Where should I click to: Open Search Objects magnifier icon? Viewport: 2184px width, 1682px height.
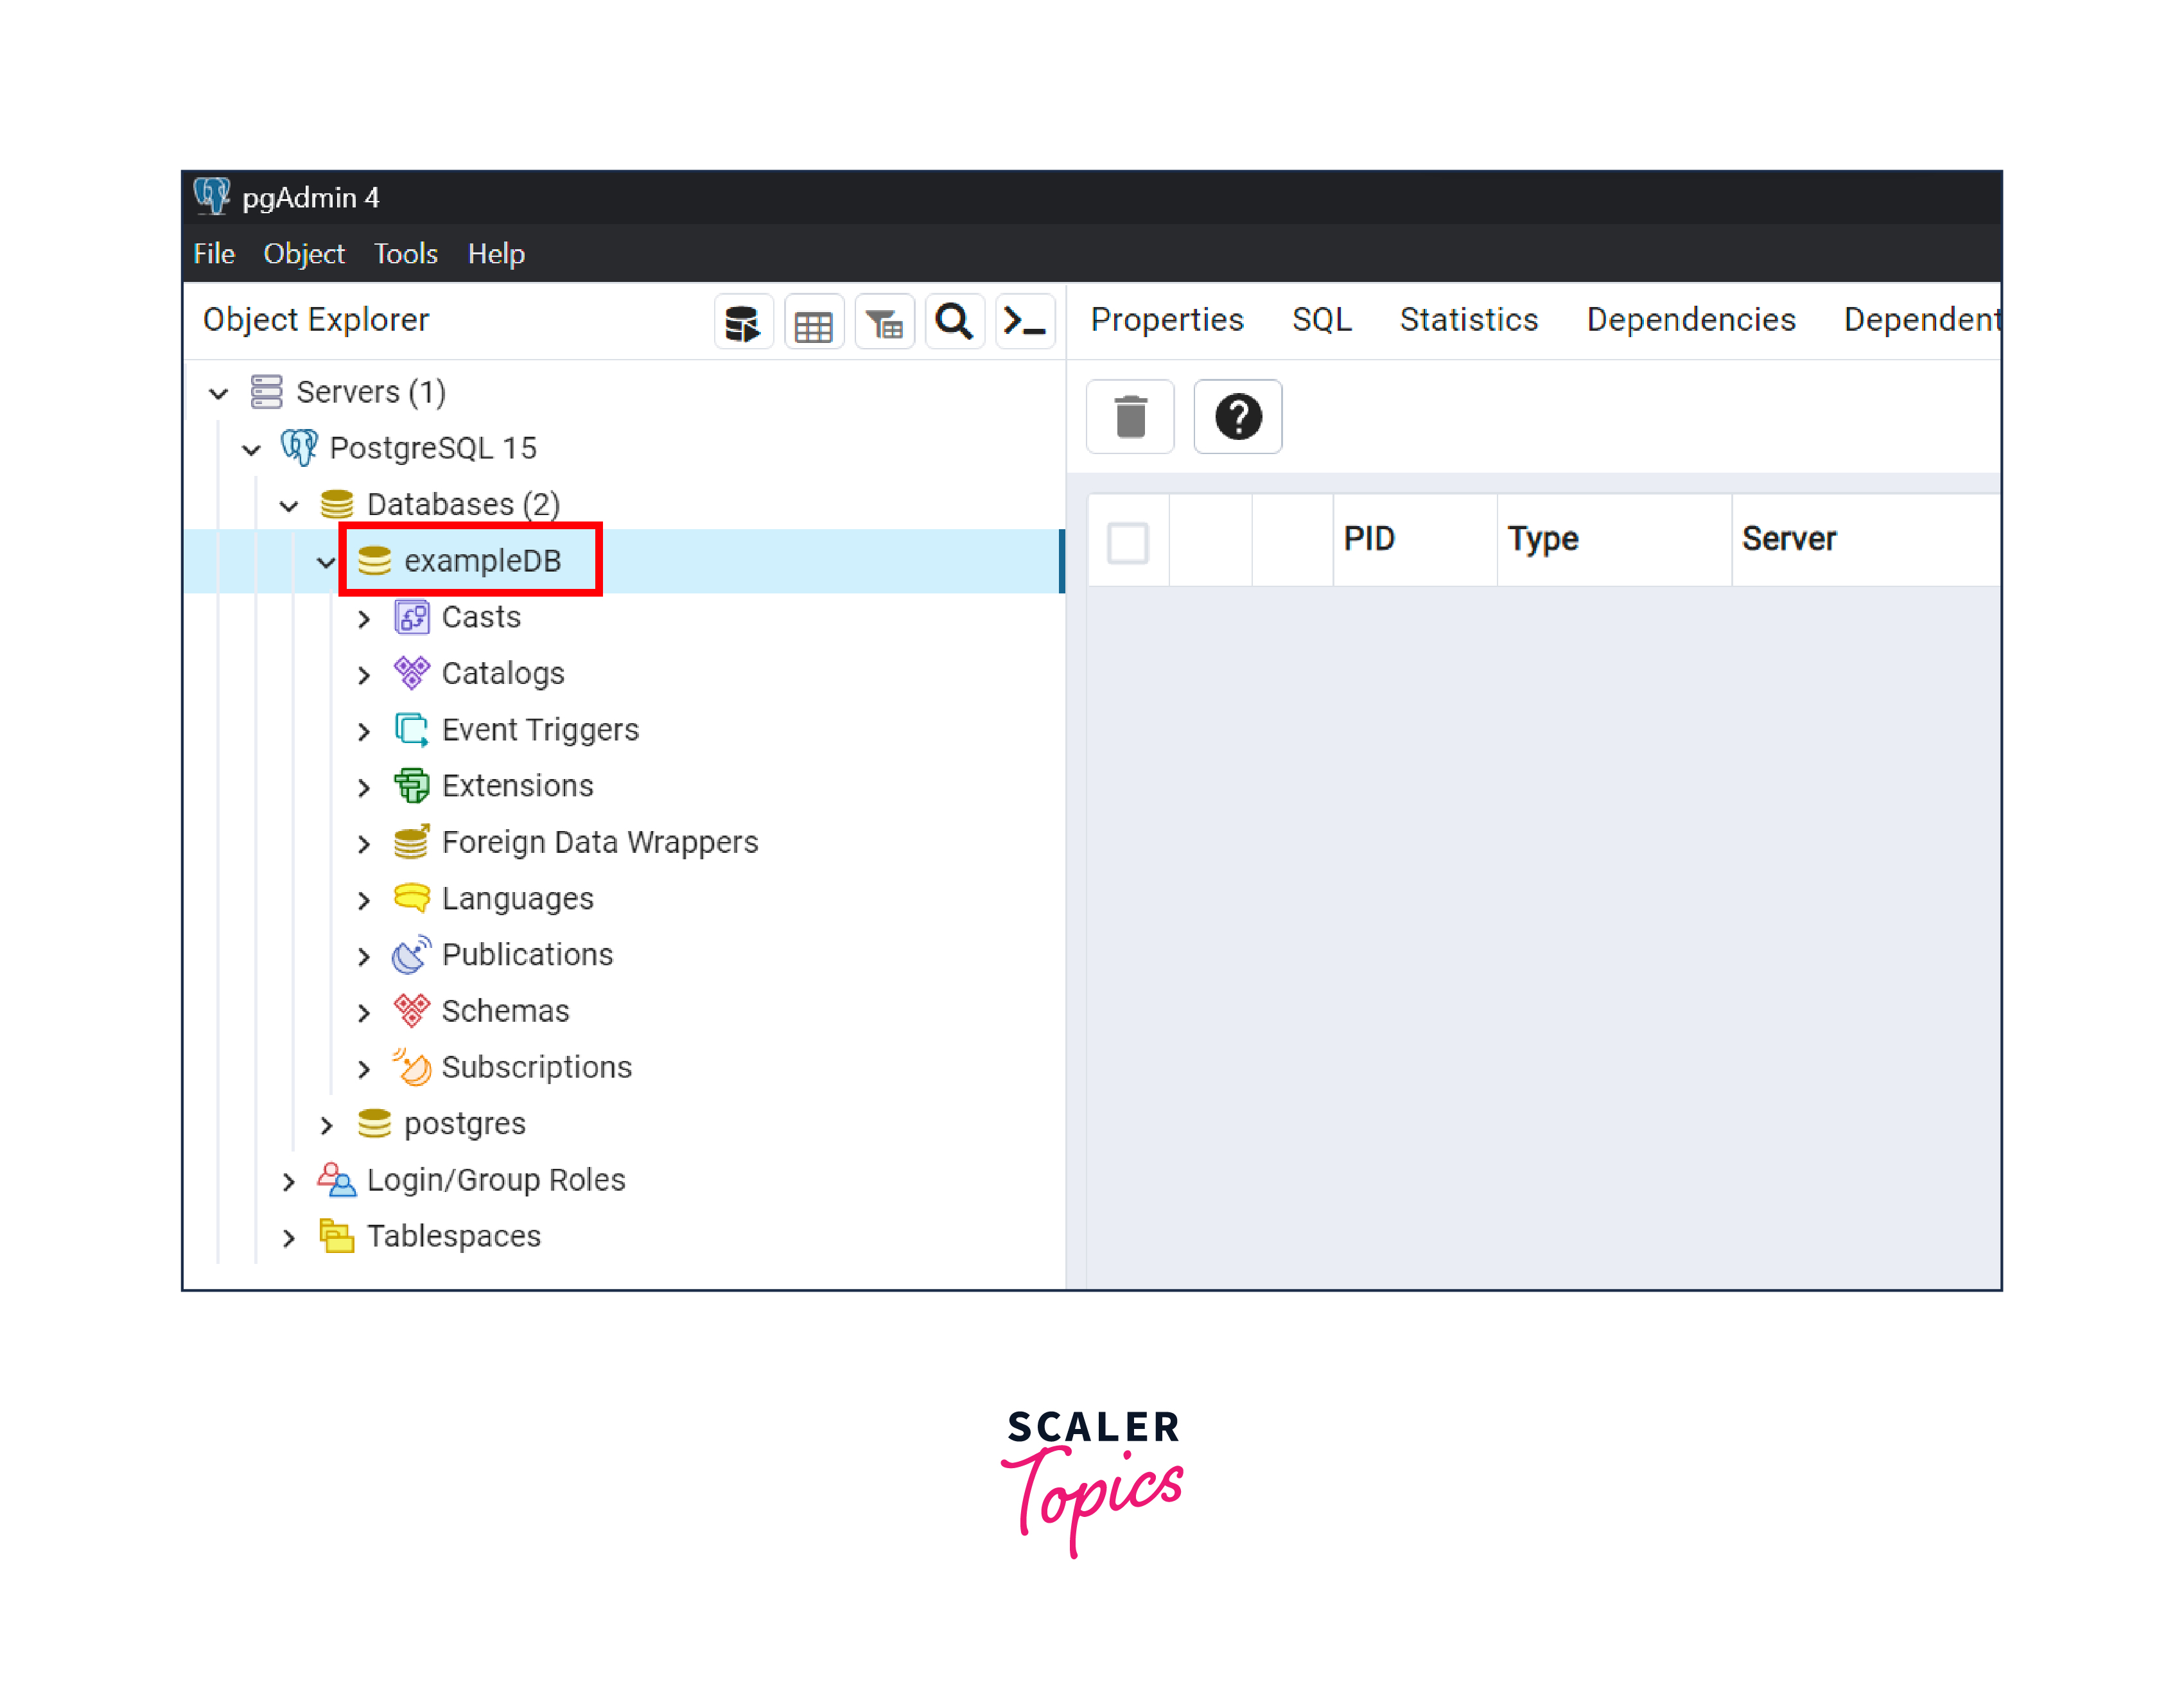click(954, 322)
